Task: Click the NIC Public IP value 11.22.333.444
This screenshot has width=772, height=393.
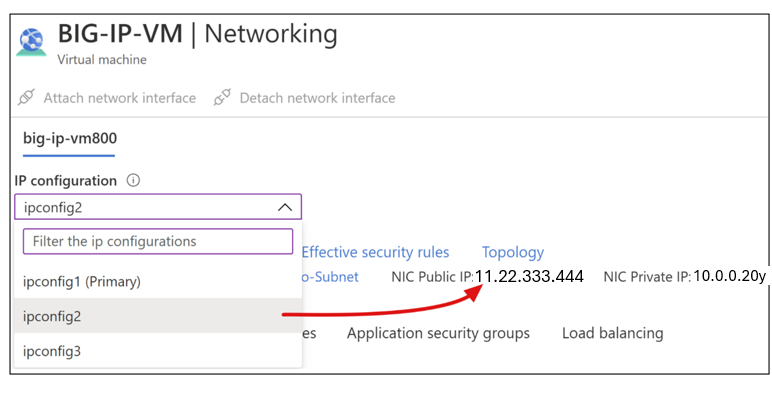Action: coord(529,277)
